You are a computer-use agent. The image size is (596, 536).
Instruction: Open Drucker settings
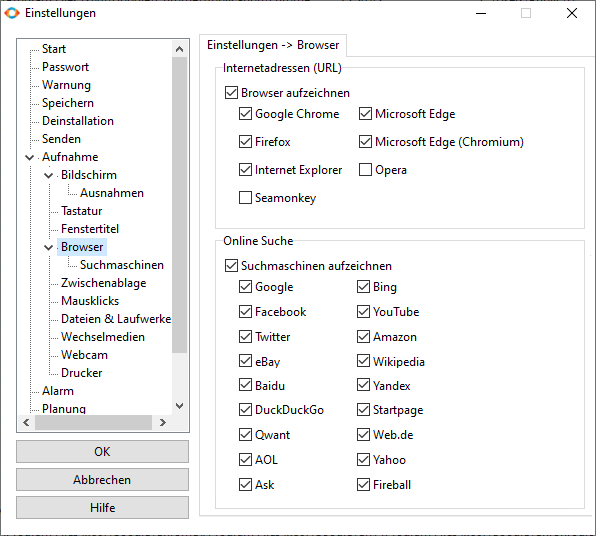point(81,373)
